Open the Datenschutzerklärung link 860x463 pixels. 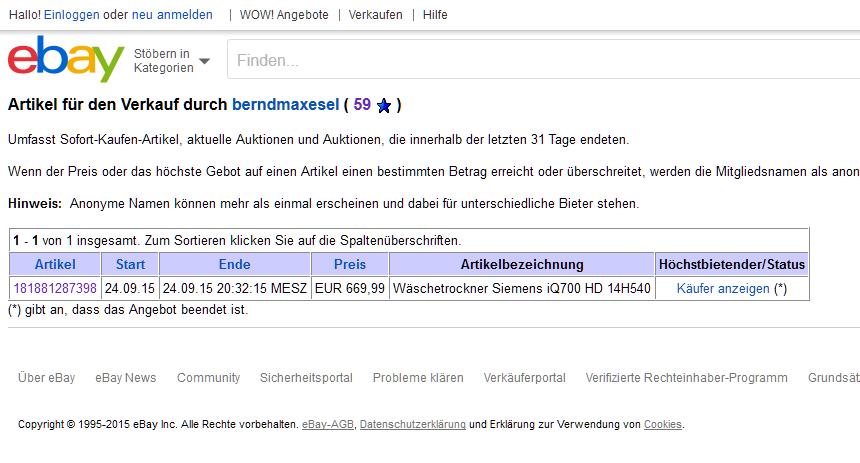412,425
